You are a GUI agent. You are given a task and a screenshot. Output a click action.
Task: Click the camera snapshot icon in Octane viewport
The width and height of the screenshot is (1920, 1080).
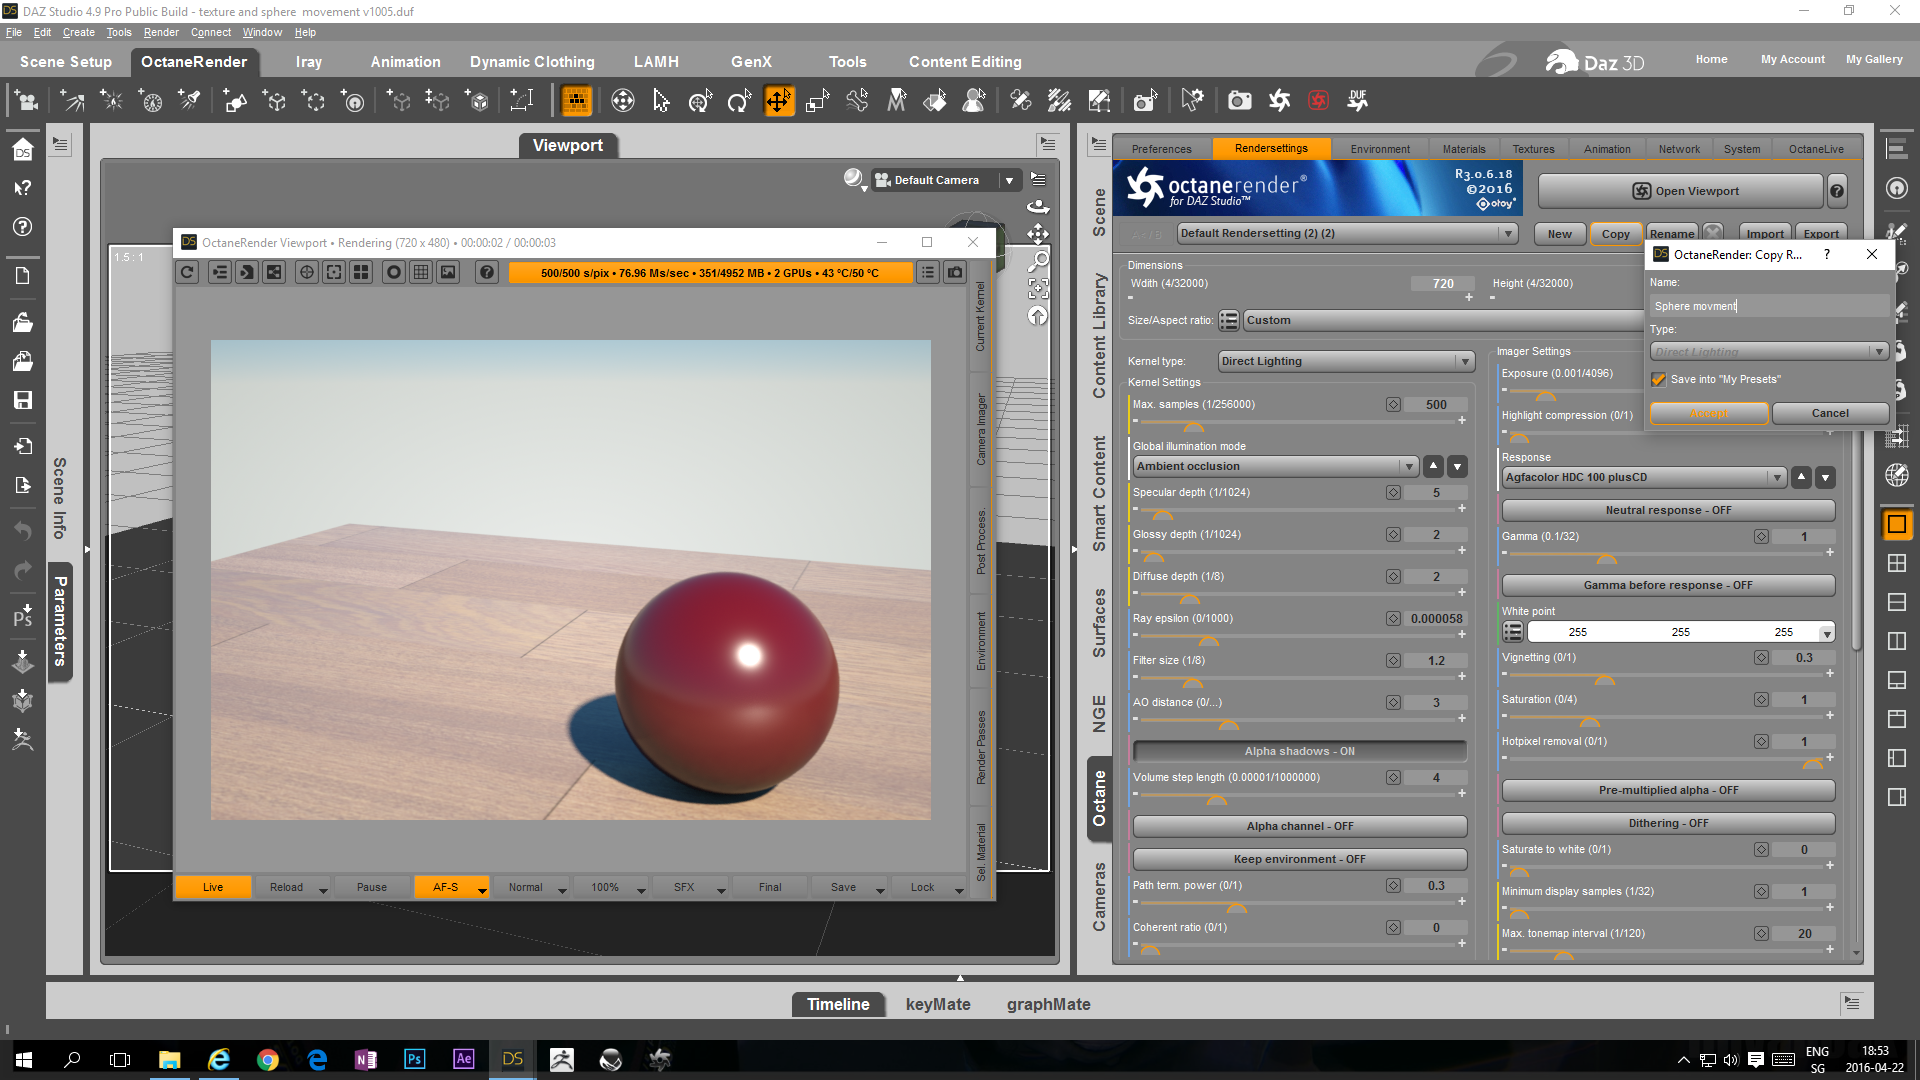(x=955, y=272)
